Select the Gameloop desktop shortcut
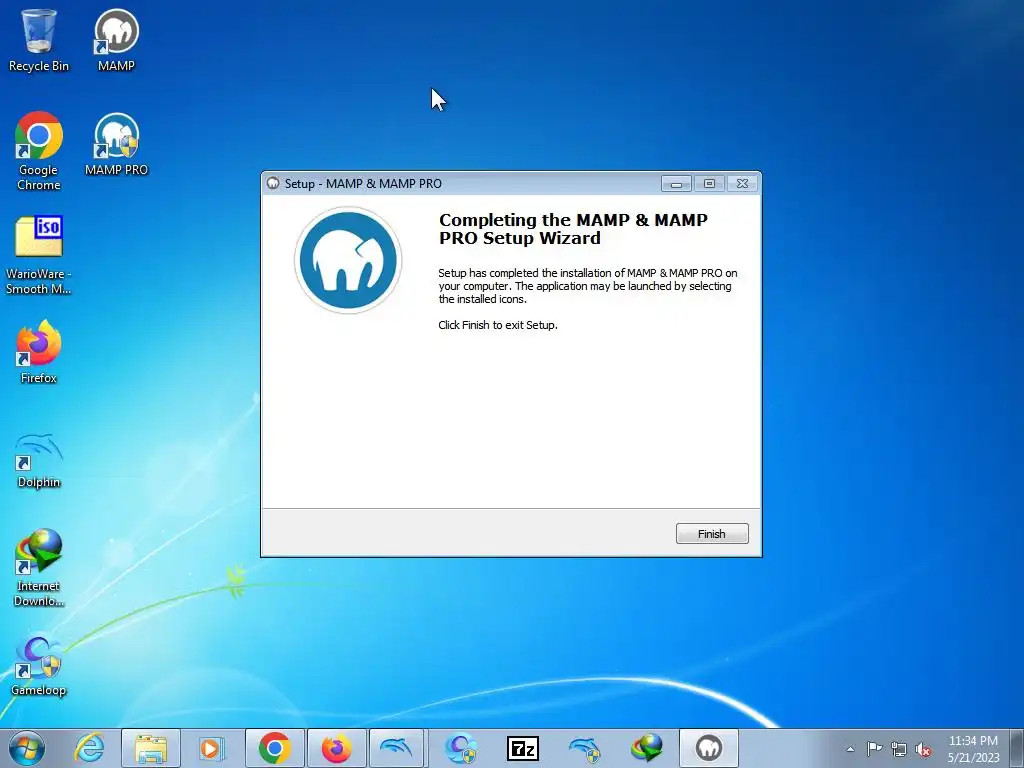This screenshot has height=768, width=1024. pyautogui.click(x=39, y=665)
